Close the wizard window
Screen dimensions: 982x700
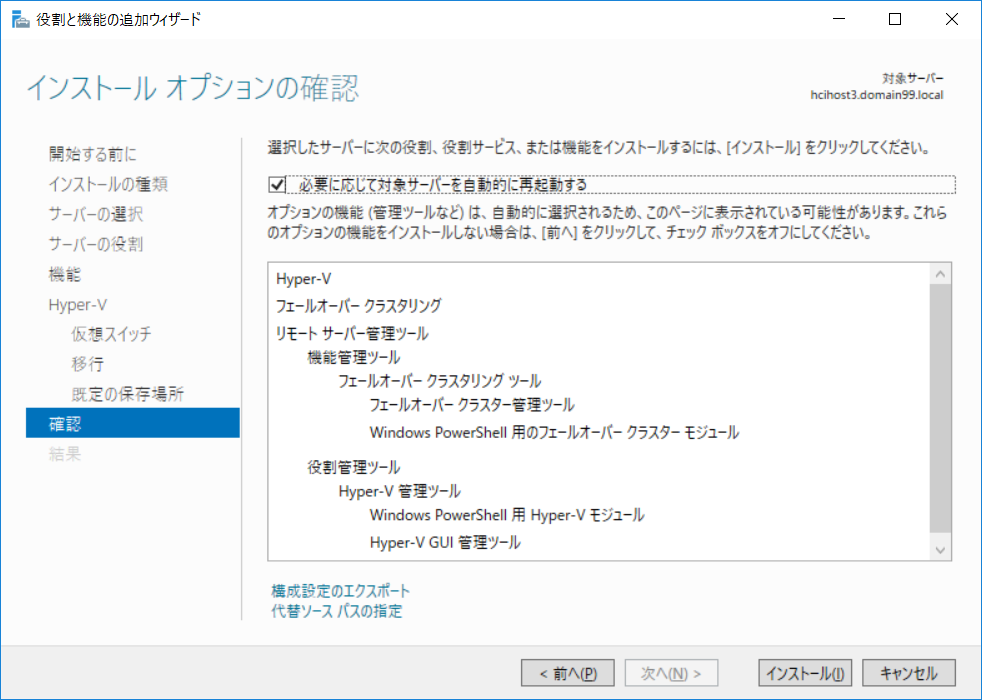point(952,19)
